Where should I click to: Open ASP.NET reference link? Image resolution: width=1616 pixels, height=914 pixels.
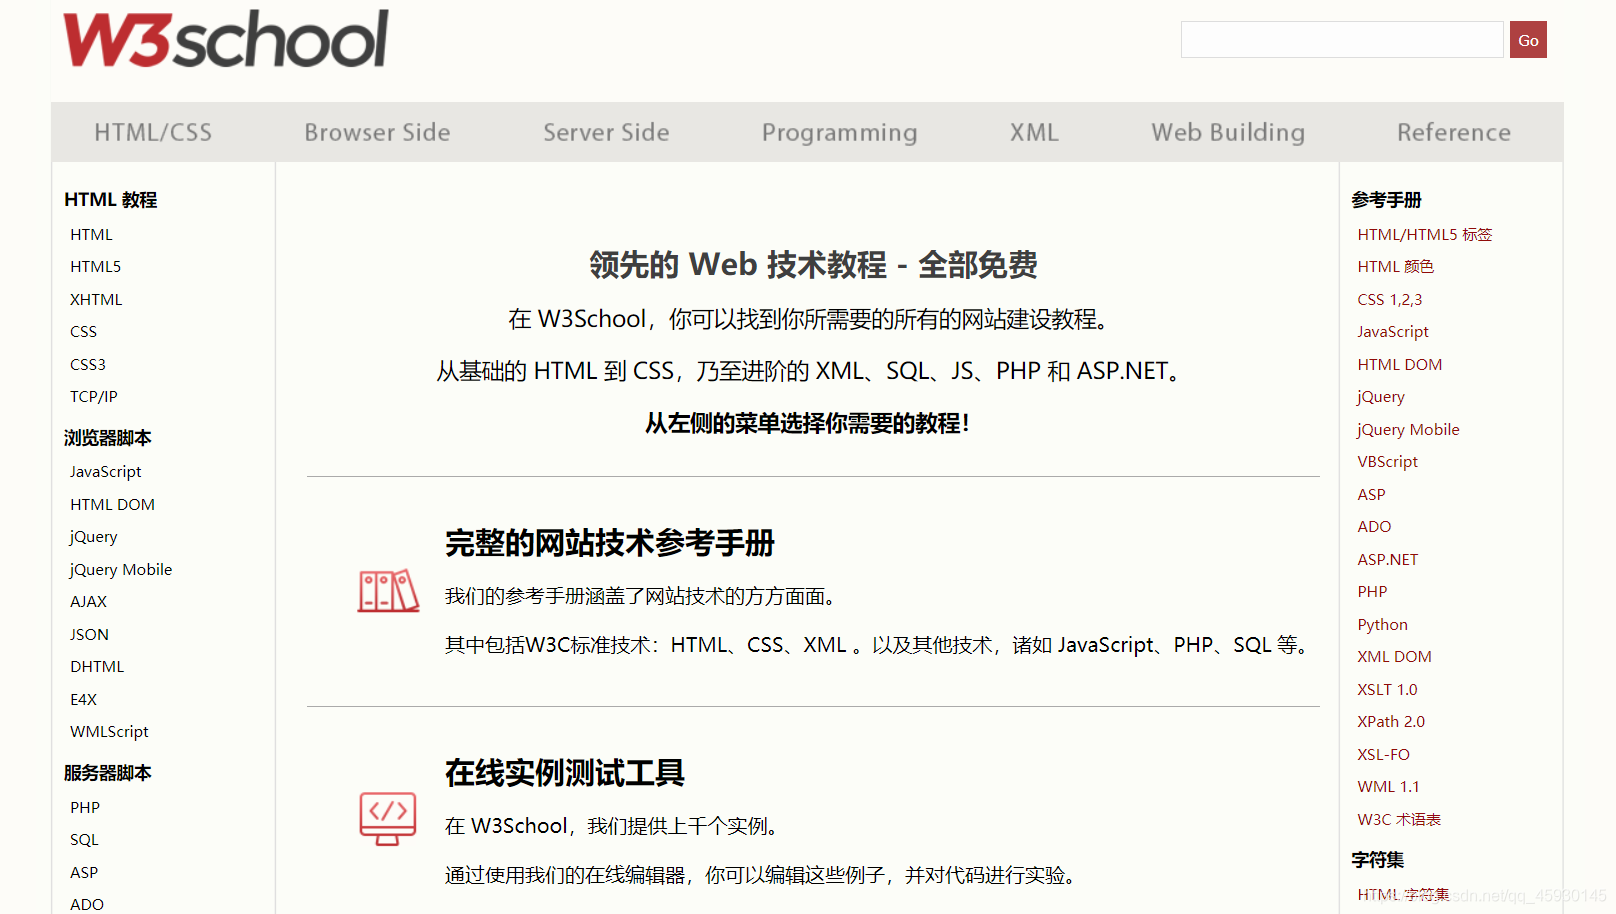click(1387, 559)
